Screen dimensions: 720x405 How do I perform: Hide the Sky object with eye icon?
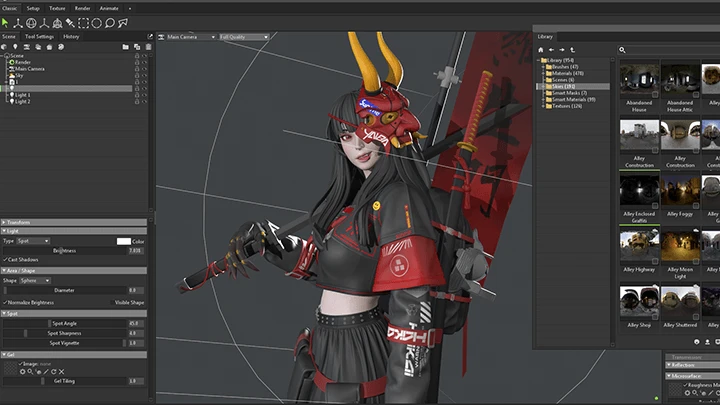144,75
